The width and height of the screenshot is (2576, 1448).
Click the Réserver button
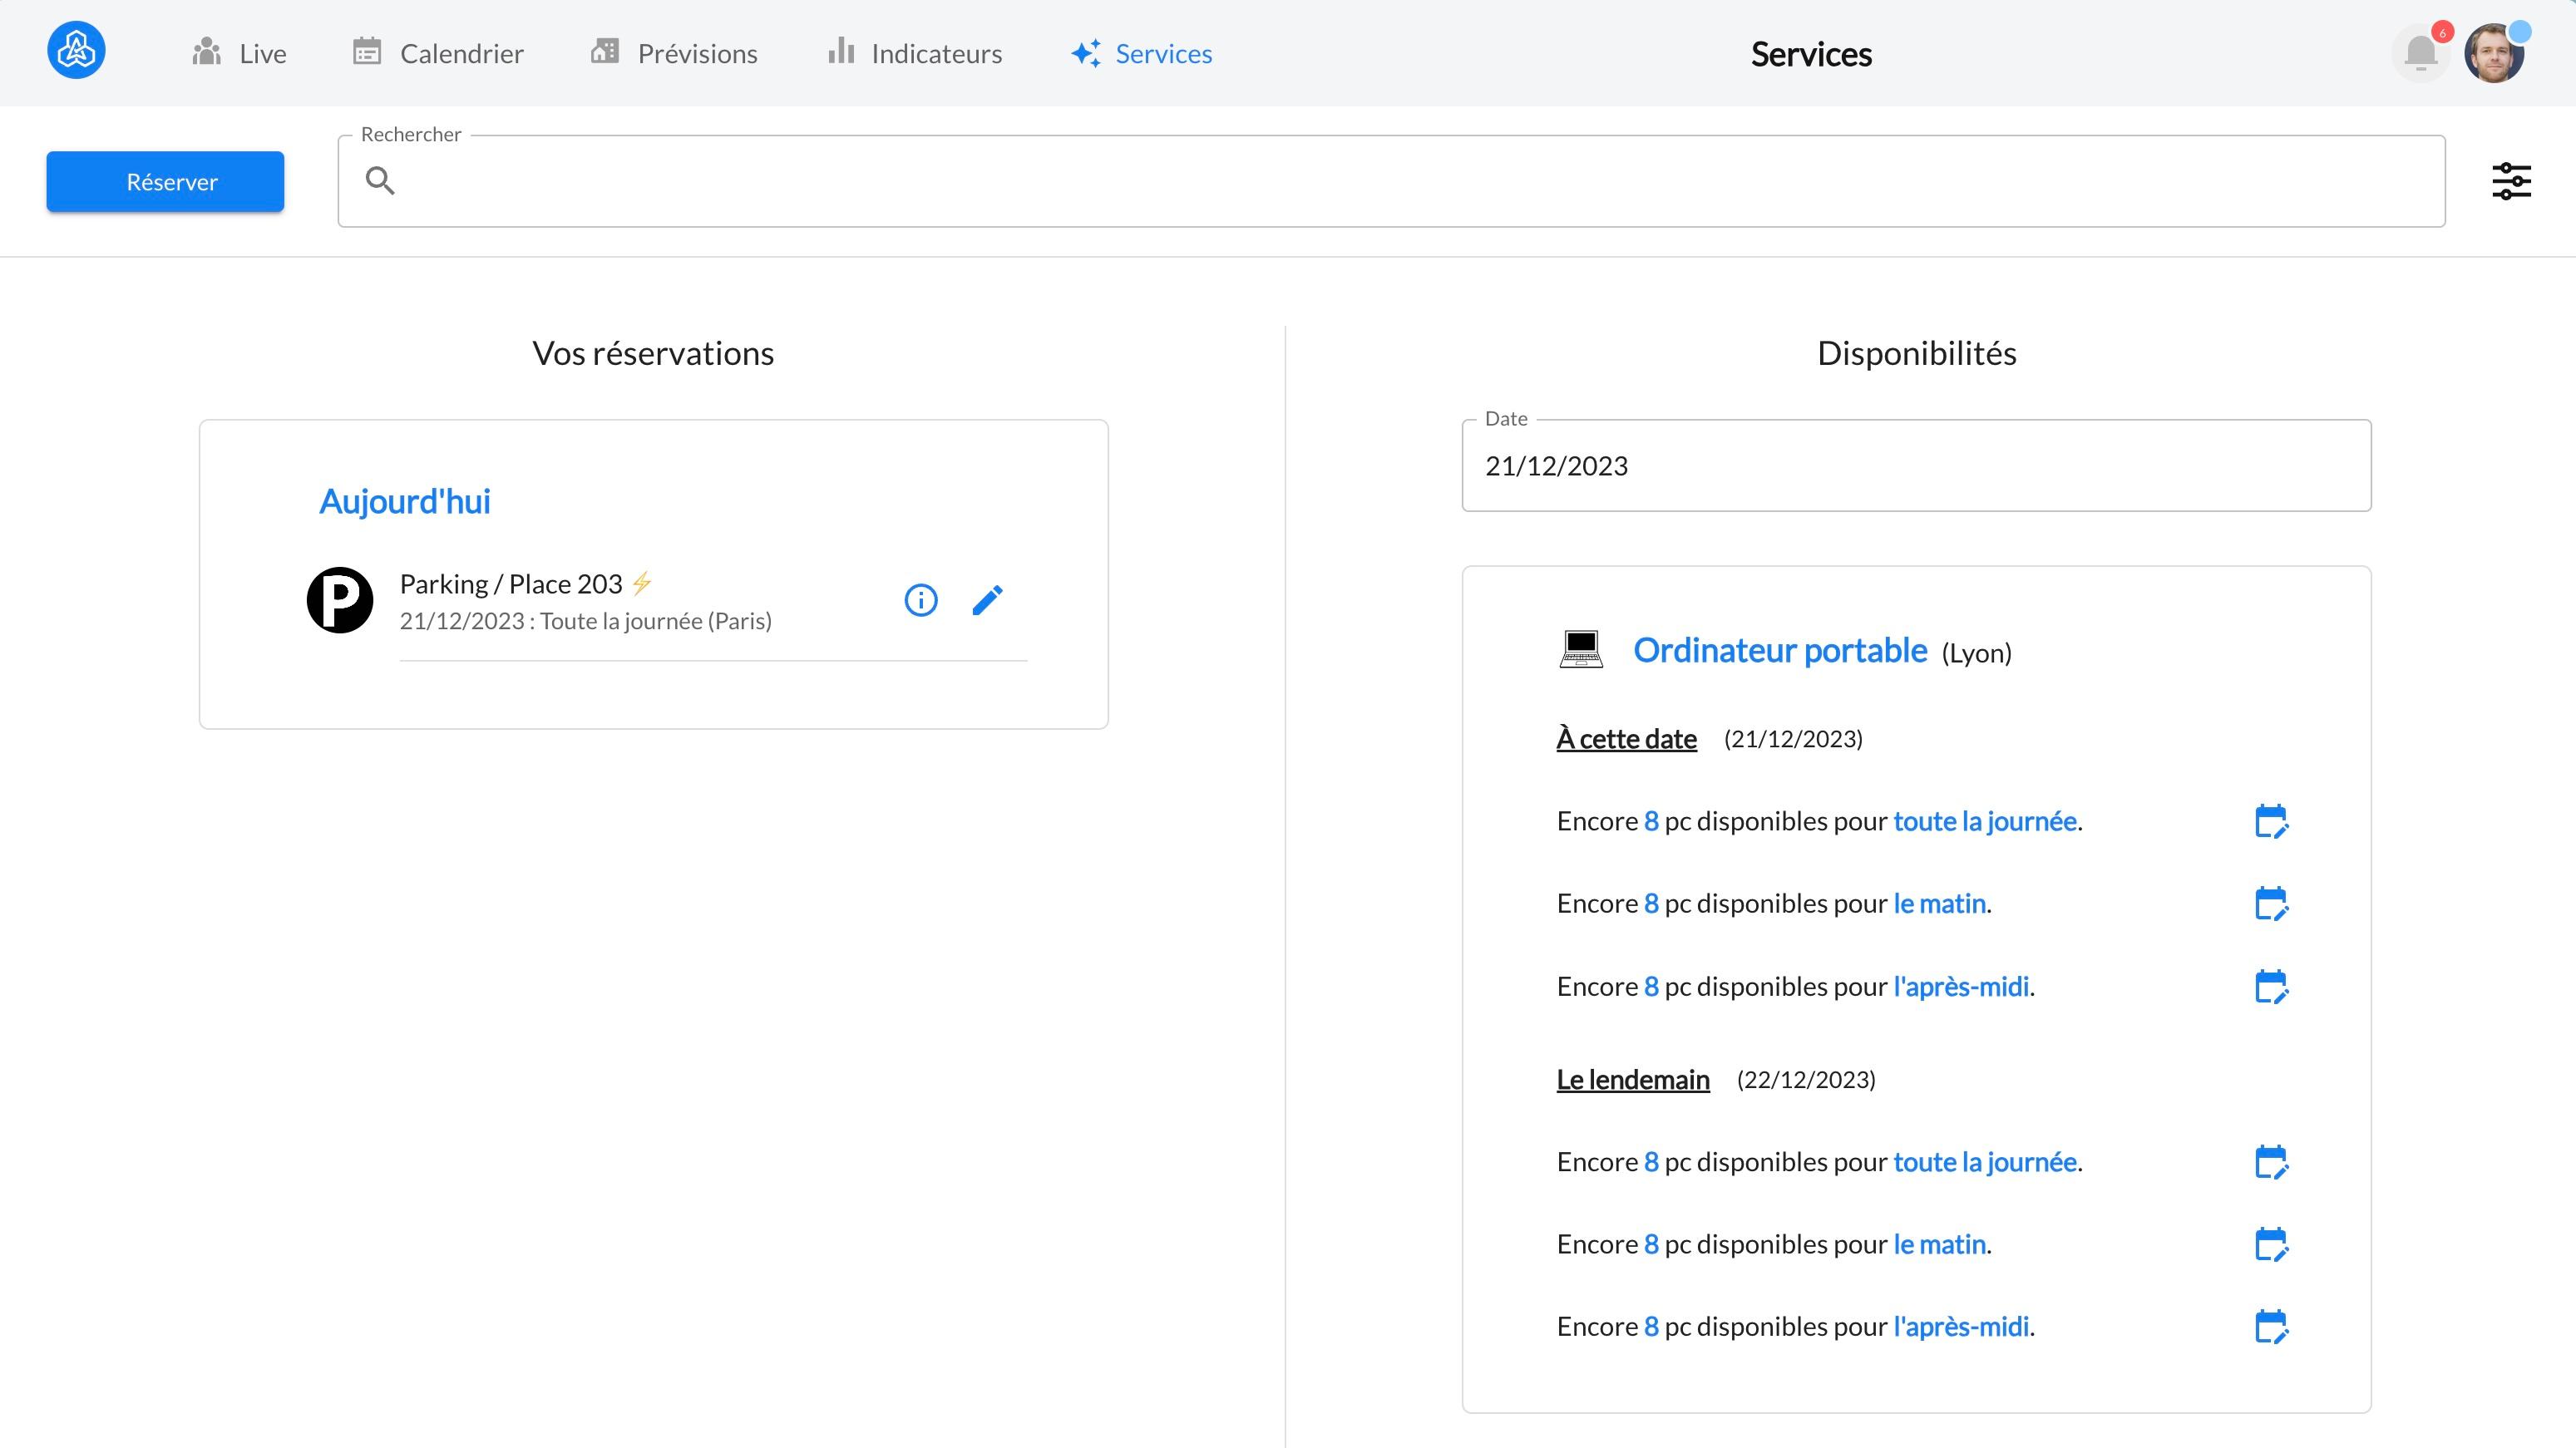click(x=165, y=181)
